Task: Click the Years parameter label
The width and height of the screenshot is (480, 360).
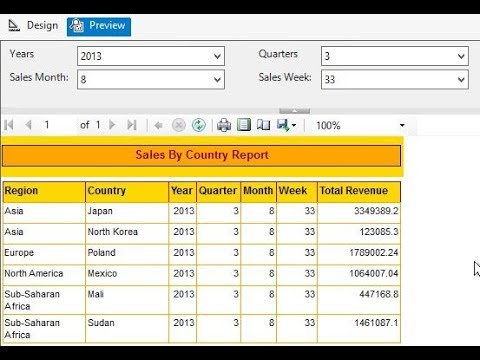Action: [x=22, y=54]
